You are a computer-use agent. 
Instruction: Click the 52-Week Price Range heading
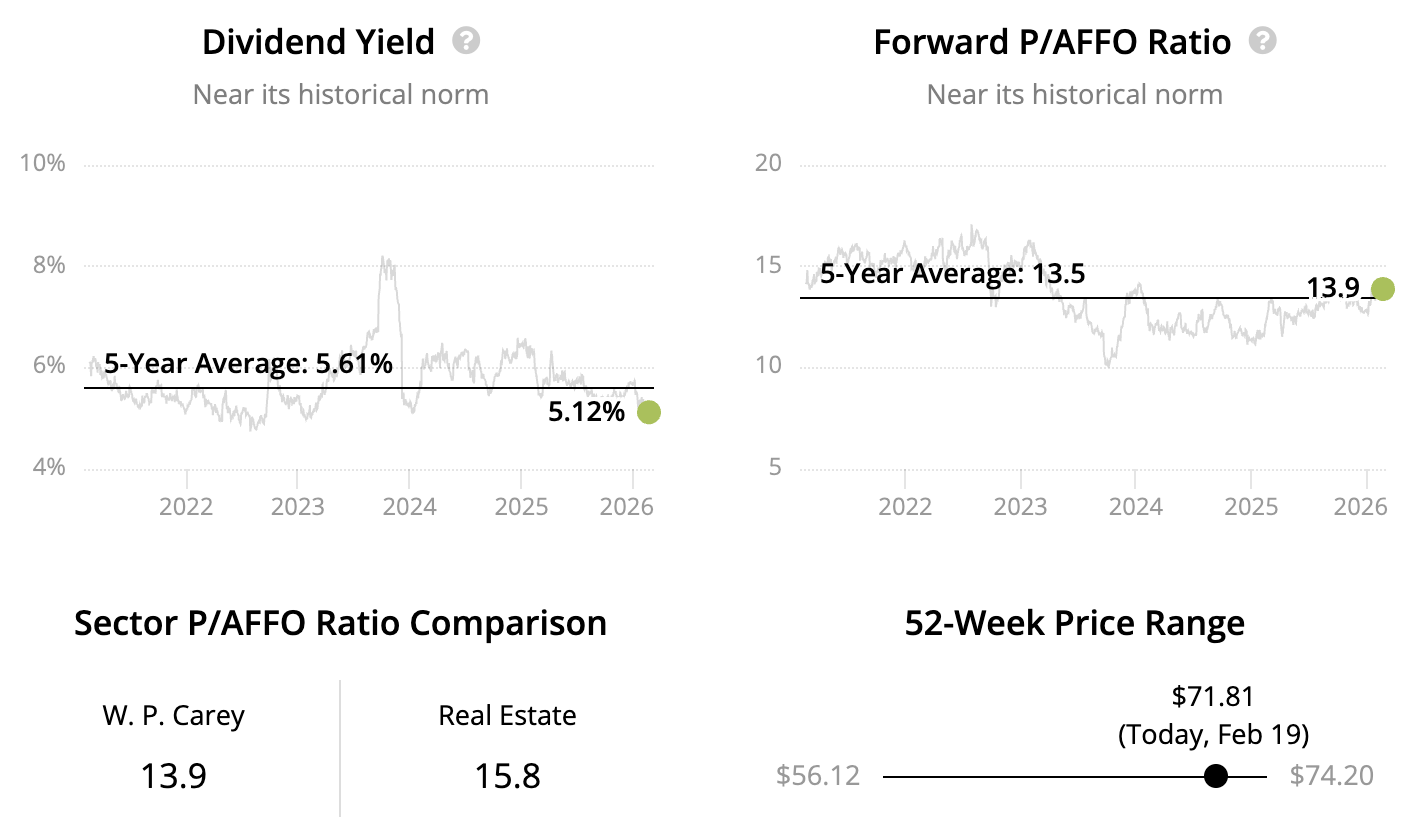click(1074, 623)
